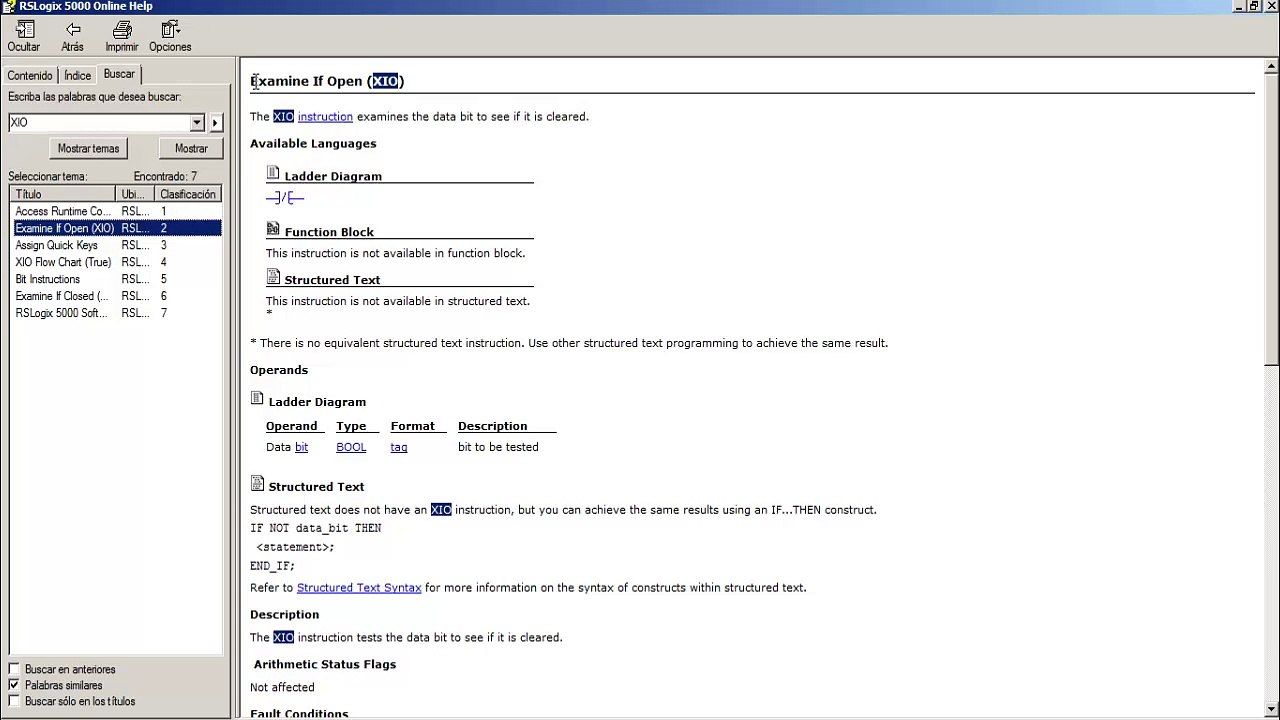Click the '<statement>;' code line
The width and height of the screenshot is (1280, 720).
click(x=295, y=547)
